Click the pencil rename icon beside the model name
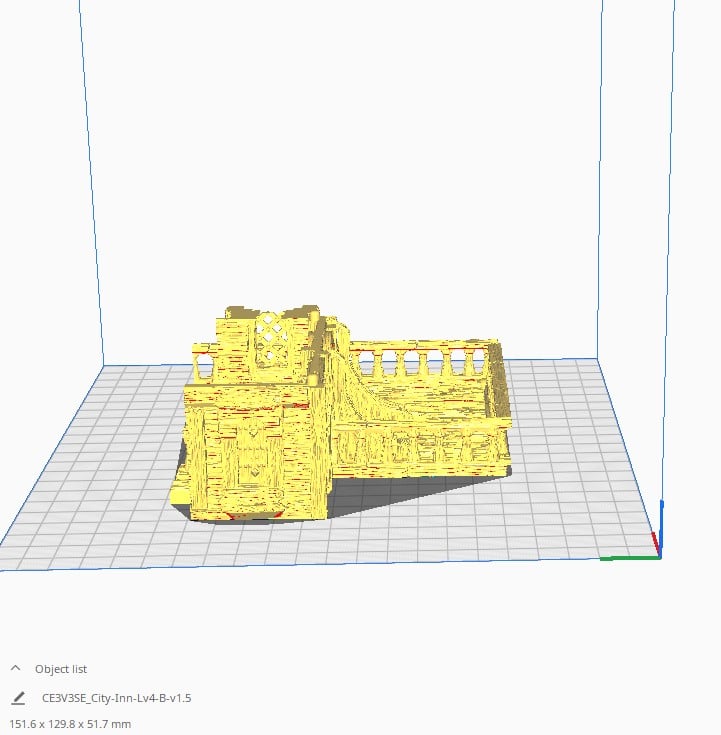The width and height of the screenshot is (721, 735). [x=18, y=698]
